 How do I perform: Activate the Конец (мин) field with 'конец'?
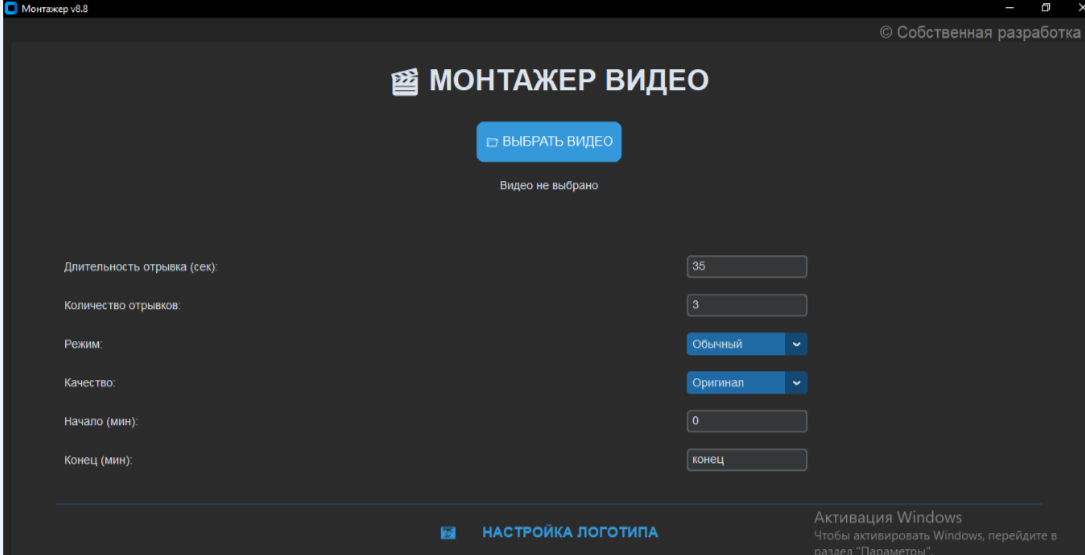point(746,460)
